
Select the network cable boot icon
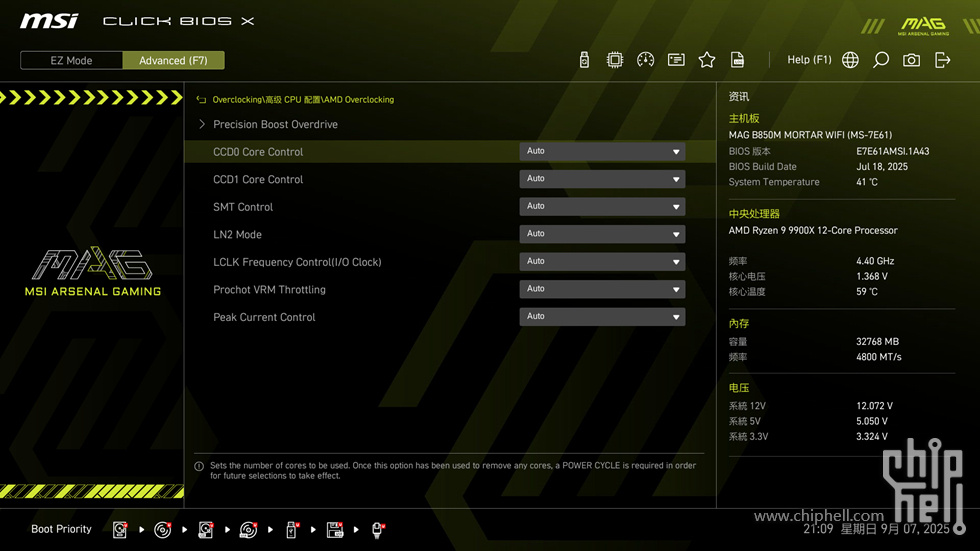(378, 530)
